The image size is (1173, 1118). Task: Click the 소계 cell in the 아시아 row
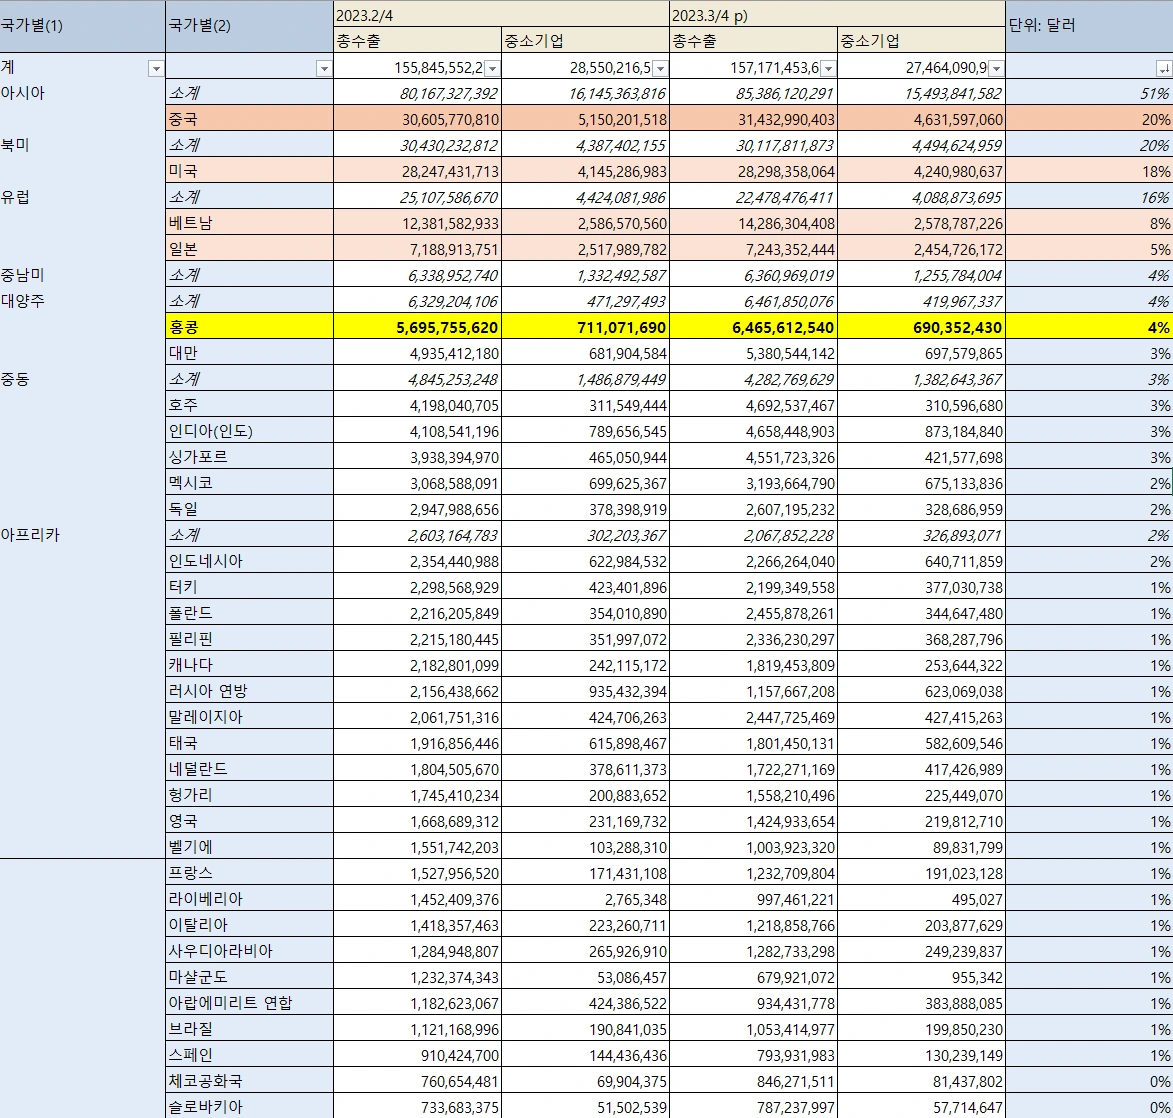[249, 93]
